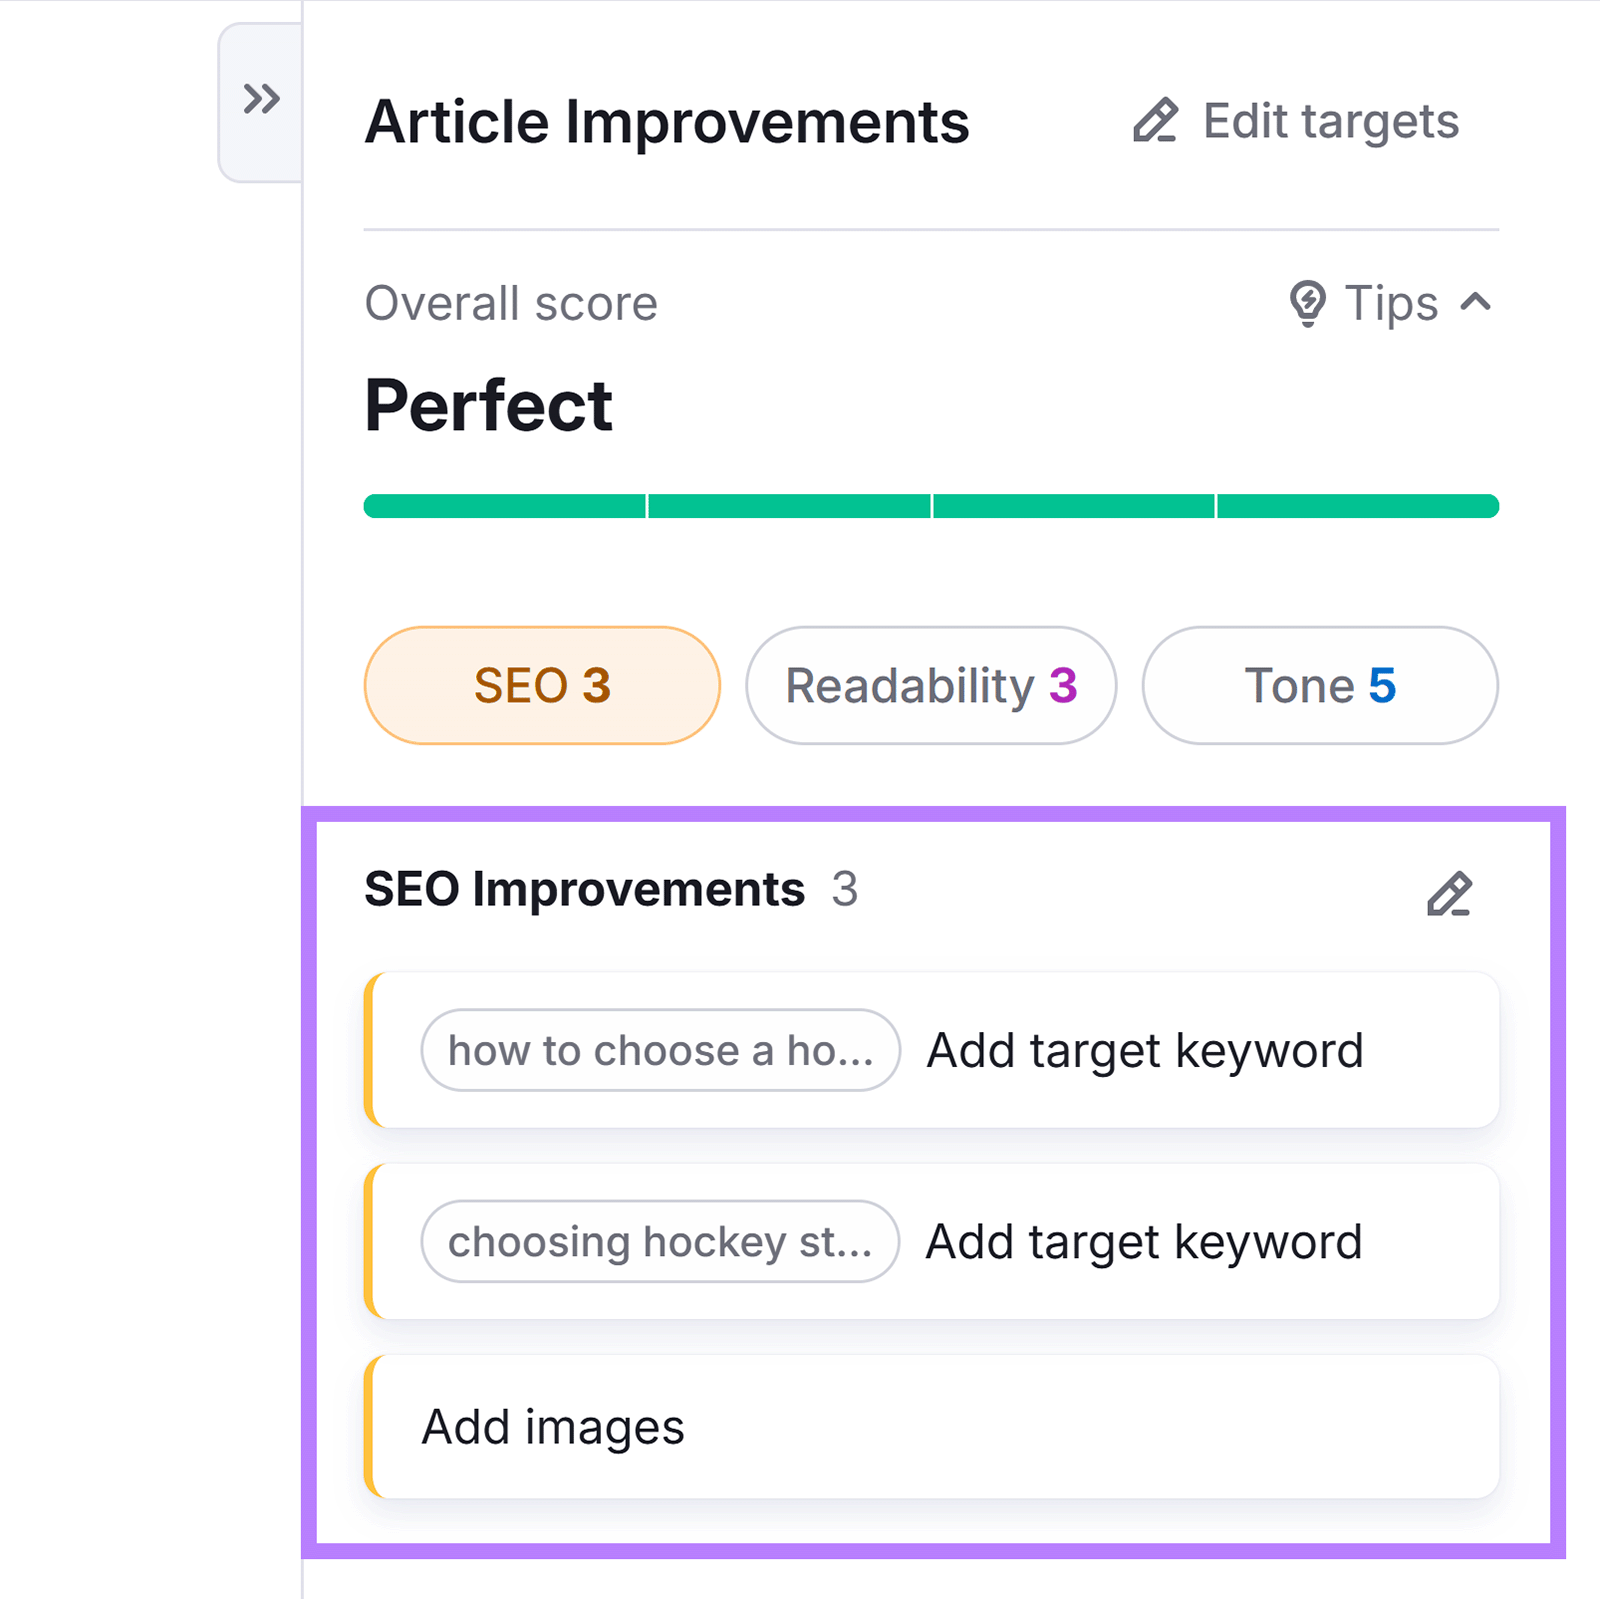1600x1599 pixels.
Task: Expand the hockey sticks keyword chip
Action: click(x=661, y=1242)
